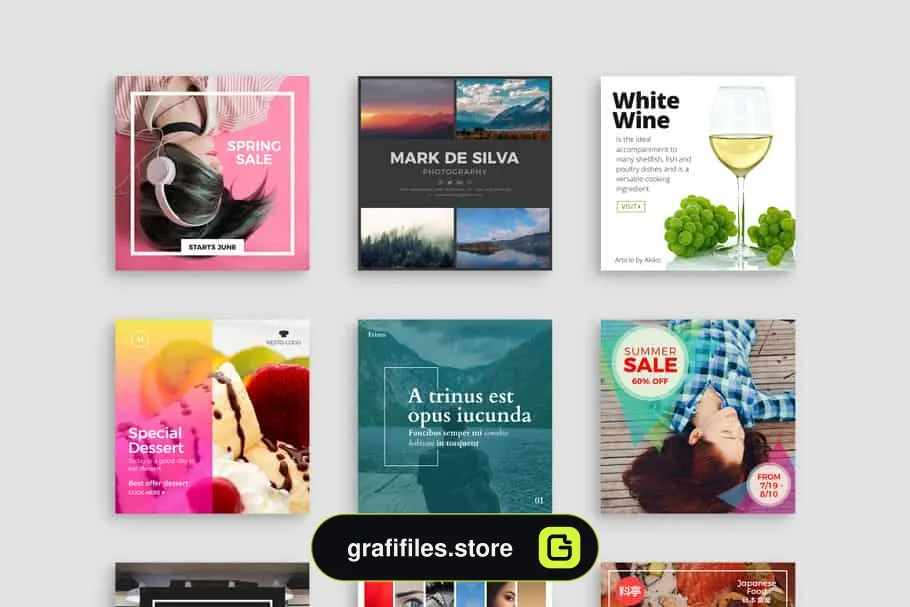Screen dimensions: 910x607
Task: Select the "Article by Akiko" text
Action: (x=638, y=260)
